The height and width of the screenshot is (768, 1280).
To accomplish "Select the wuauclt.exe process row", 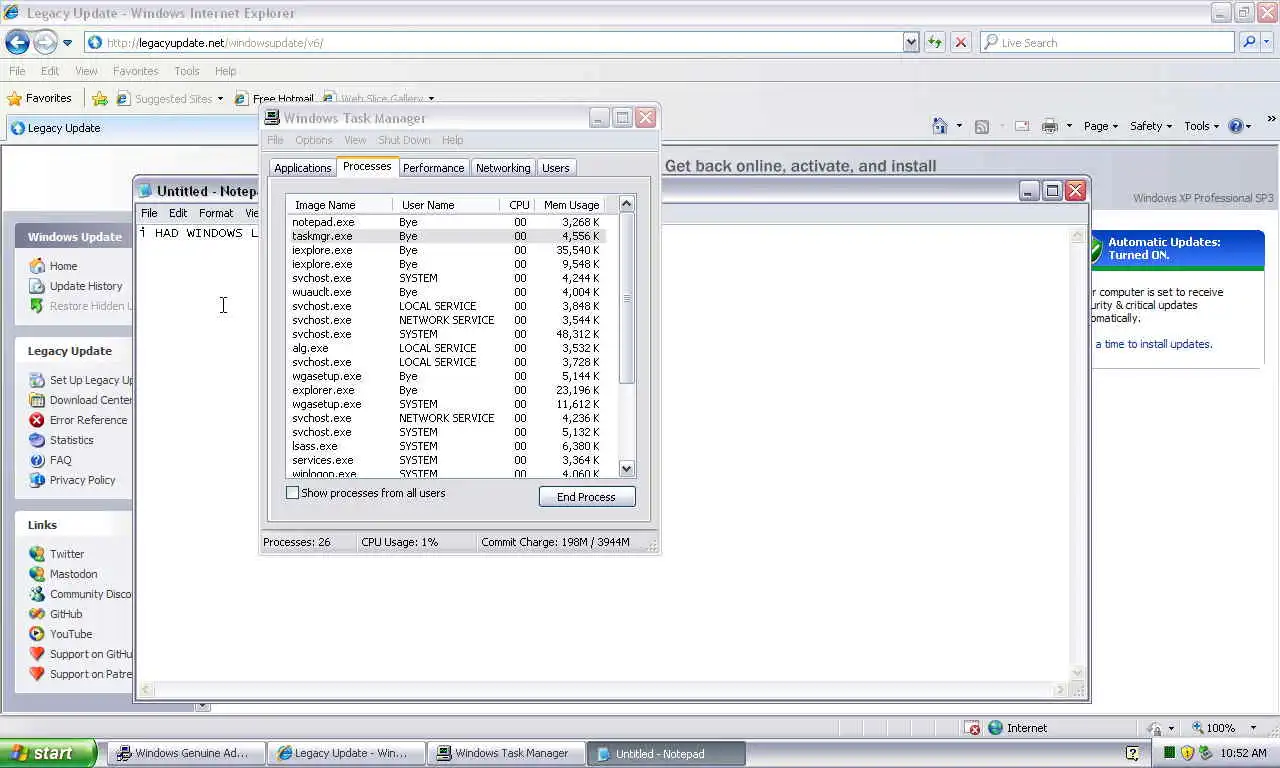I will (x=446, y=292).
